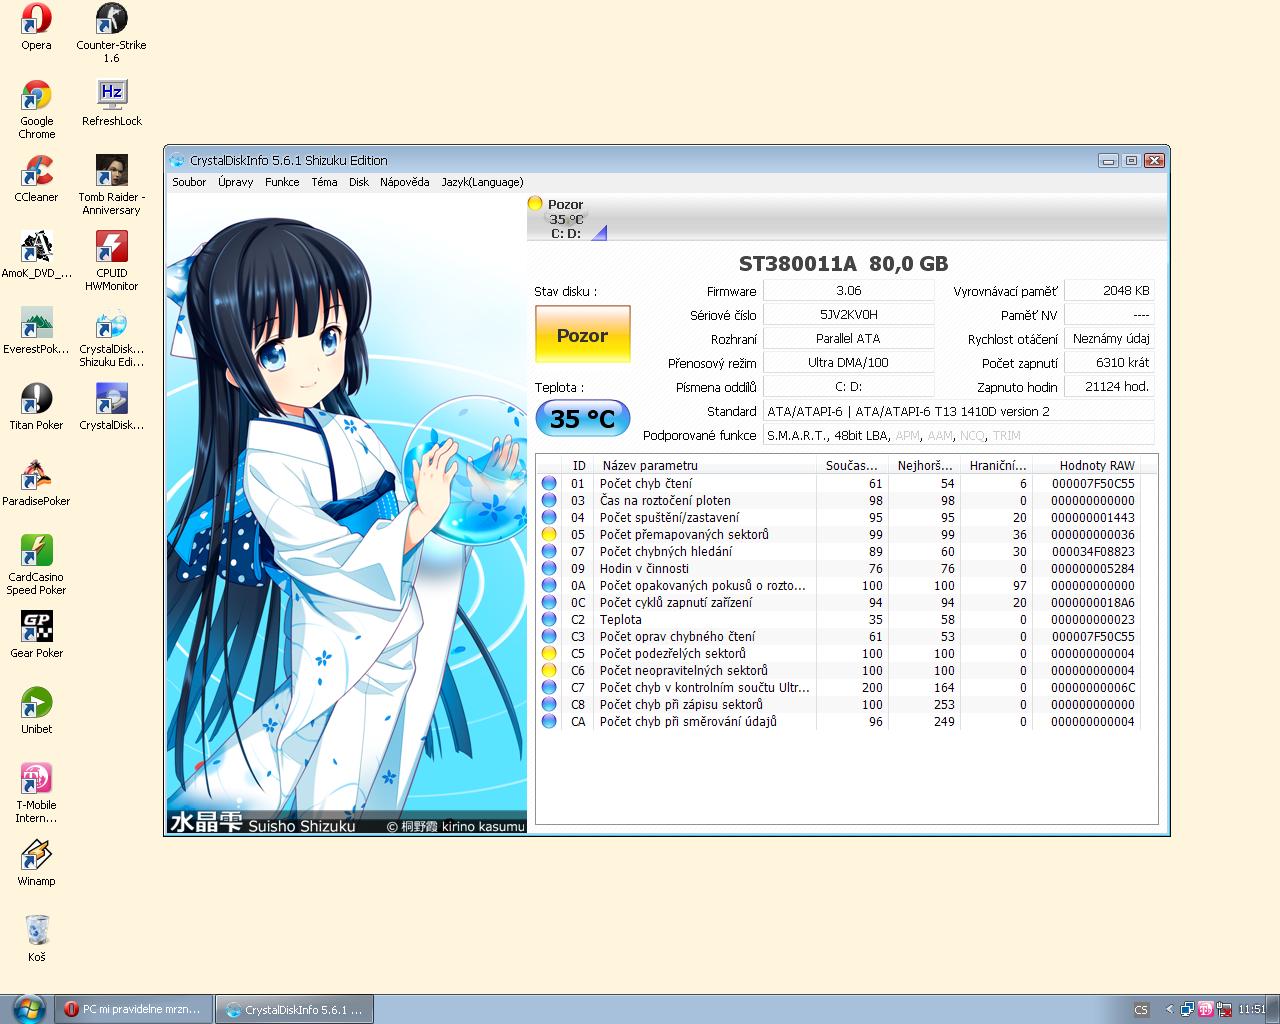
Task: Select the Pozor 35 °C C: D: disk tab
Action: pos(567,218)
